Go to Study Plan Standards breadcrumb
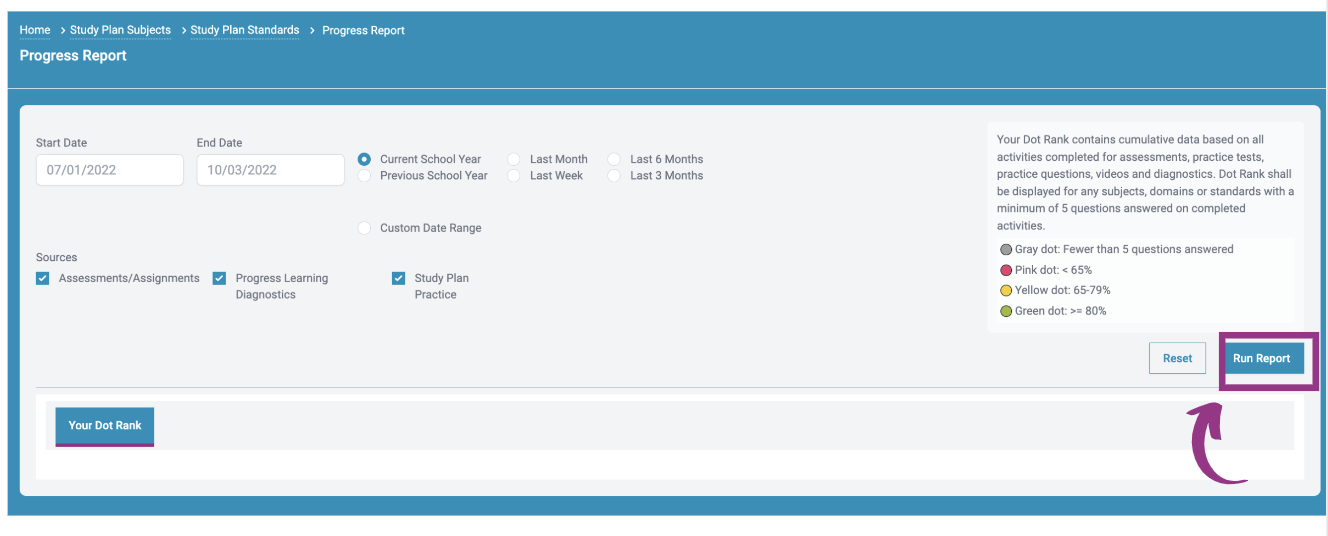The image size is (1328, 536). pyautogui.click(x=245, y=30)
